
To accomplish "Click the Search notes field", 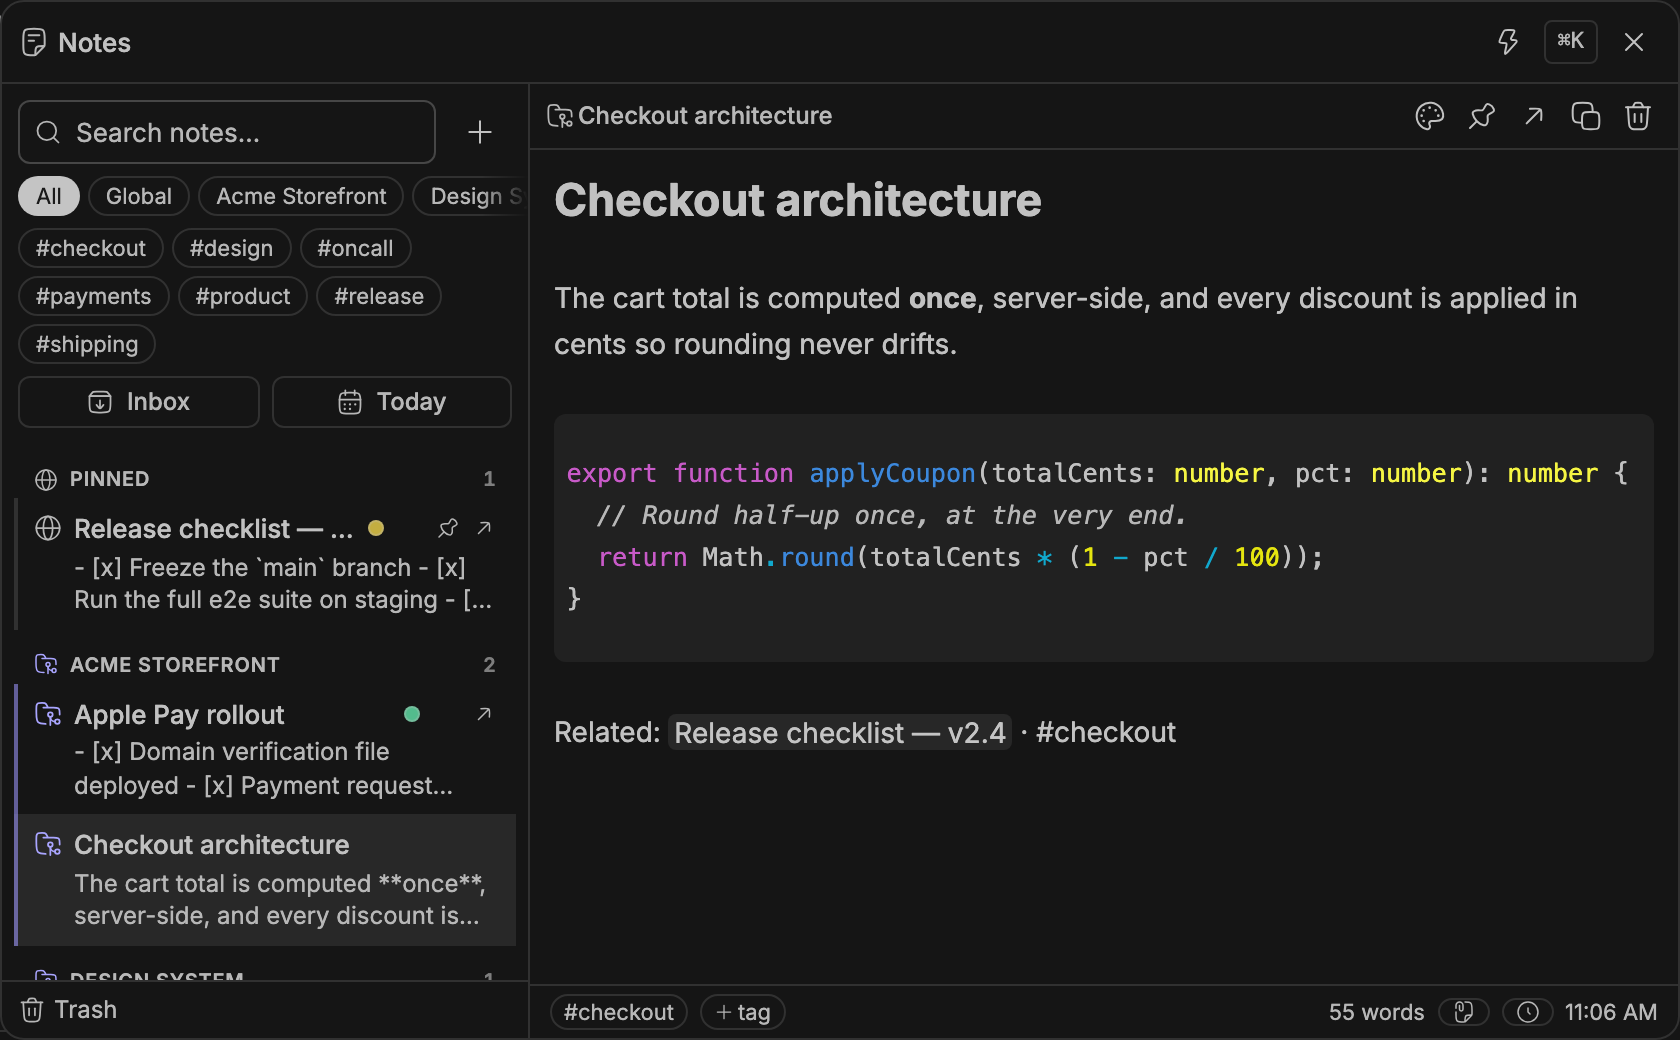I will click(x=227, y=132).
